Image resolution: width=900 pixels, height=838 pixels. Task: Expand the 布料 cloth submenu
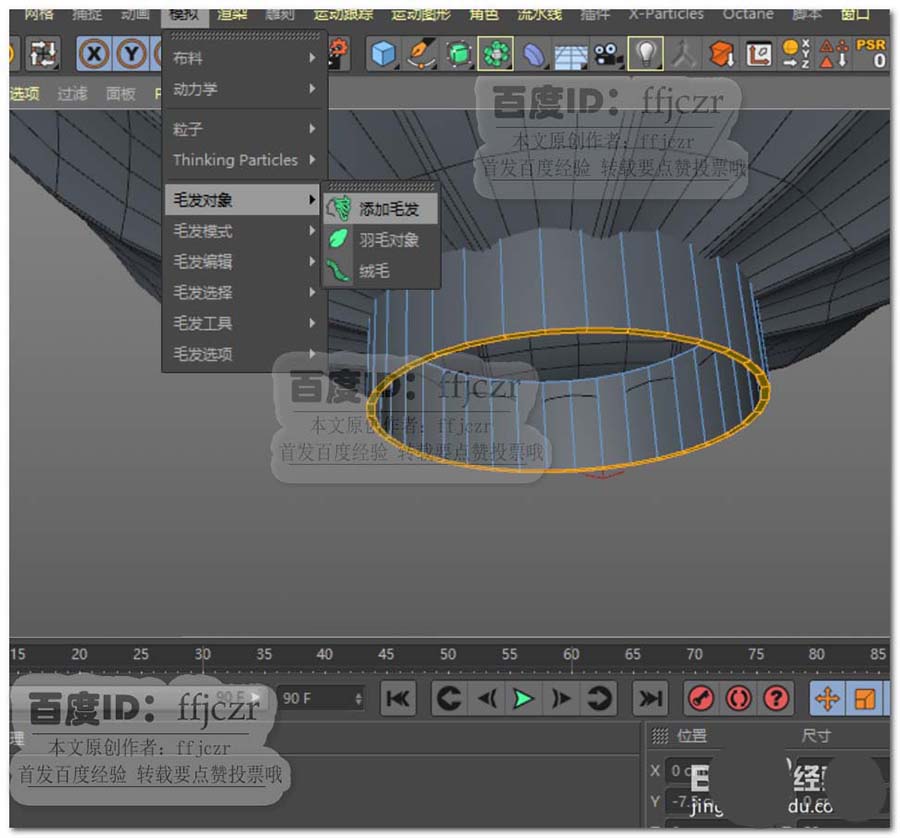click(x=245, y=57)
